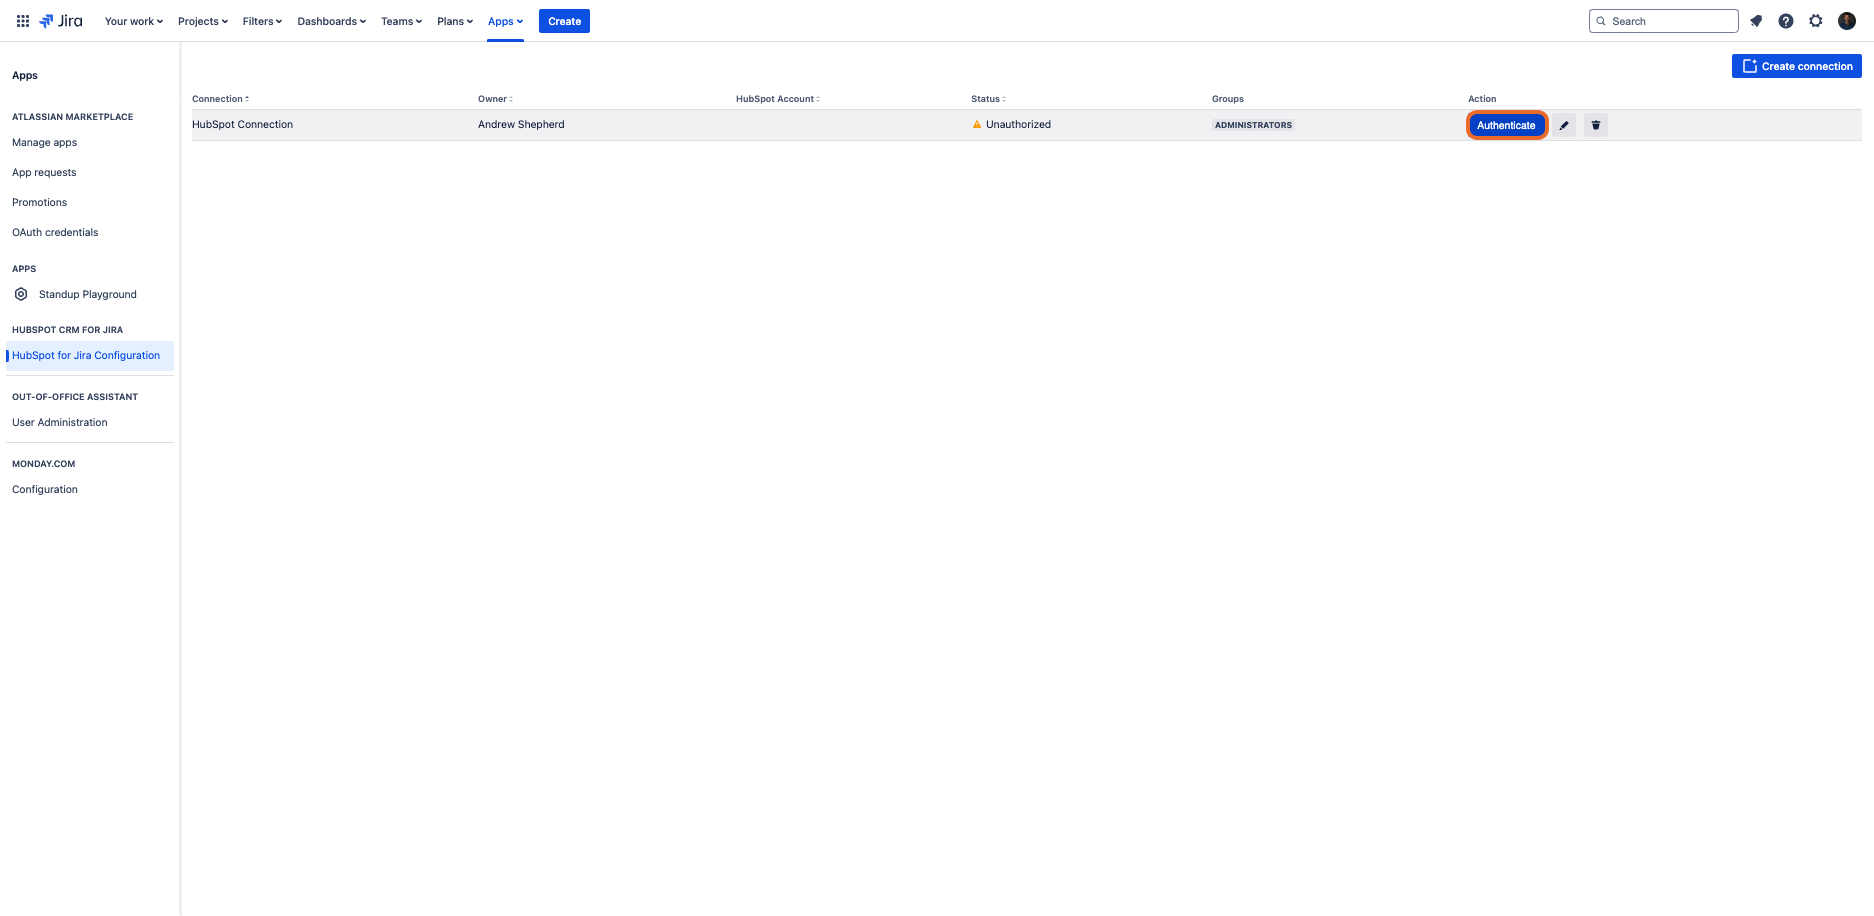Click in the Search field
Image resolution: width=1874 pixels, height=916 pixels.
point(1664,21)
